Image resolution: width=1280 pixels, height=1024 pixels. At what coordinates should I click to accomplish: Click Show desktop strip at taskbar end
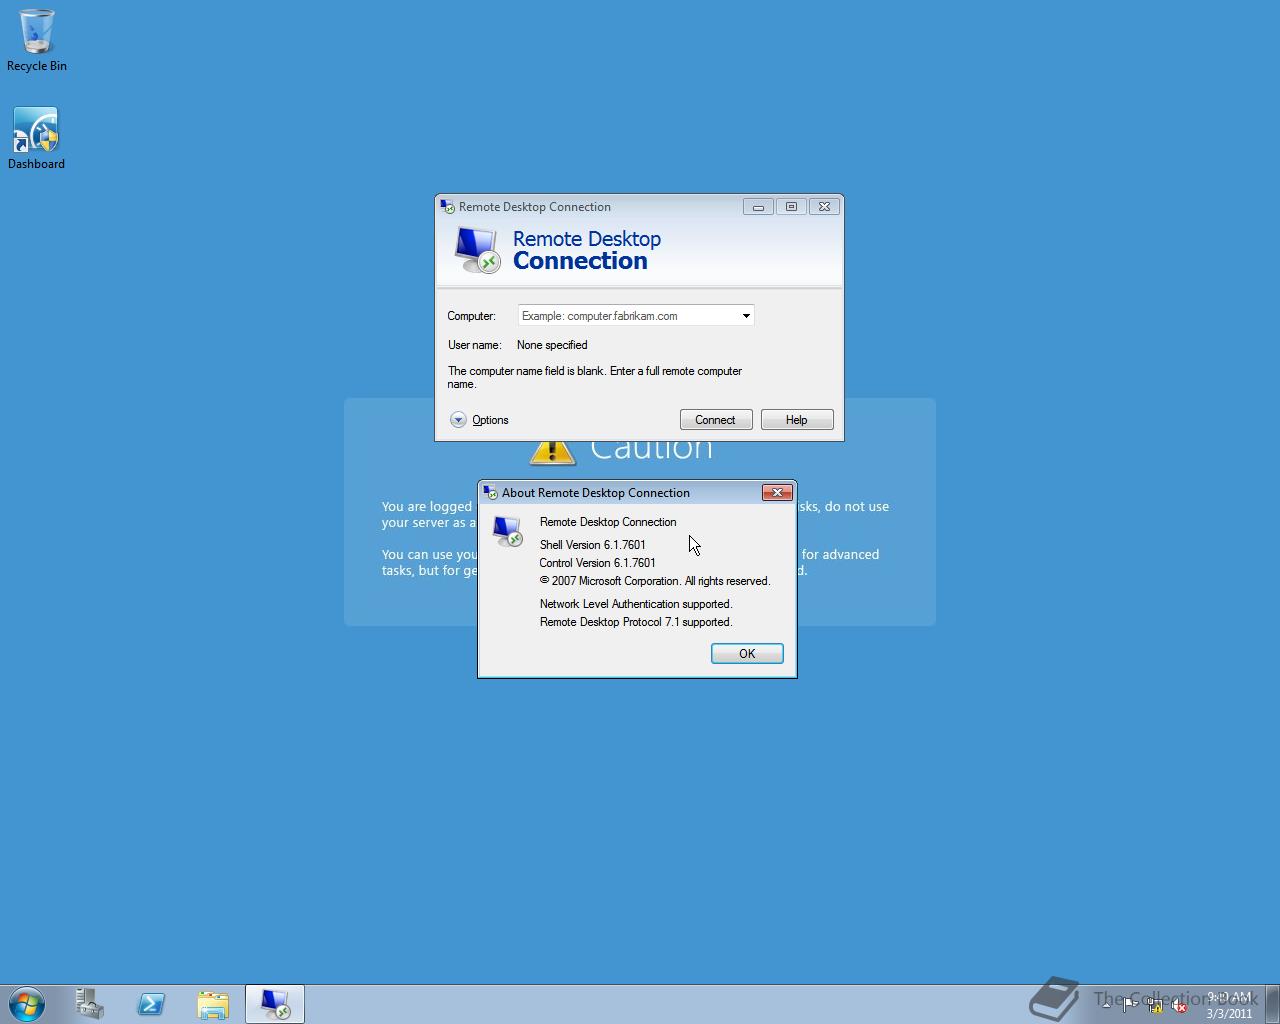coord(1273,1004)
